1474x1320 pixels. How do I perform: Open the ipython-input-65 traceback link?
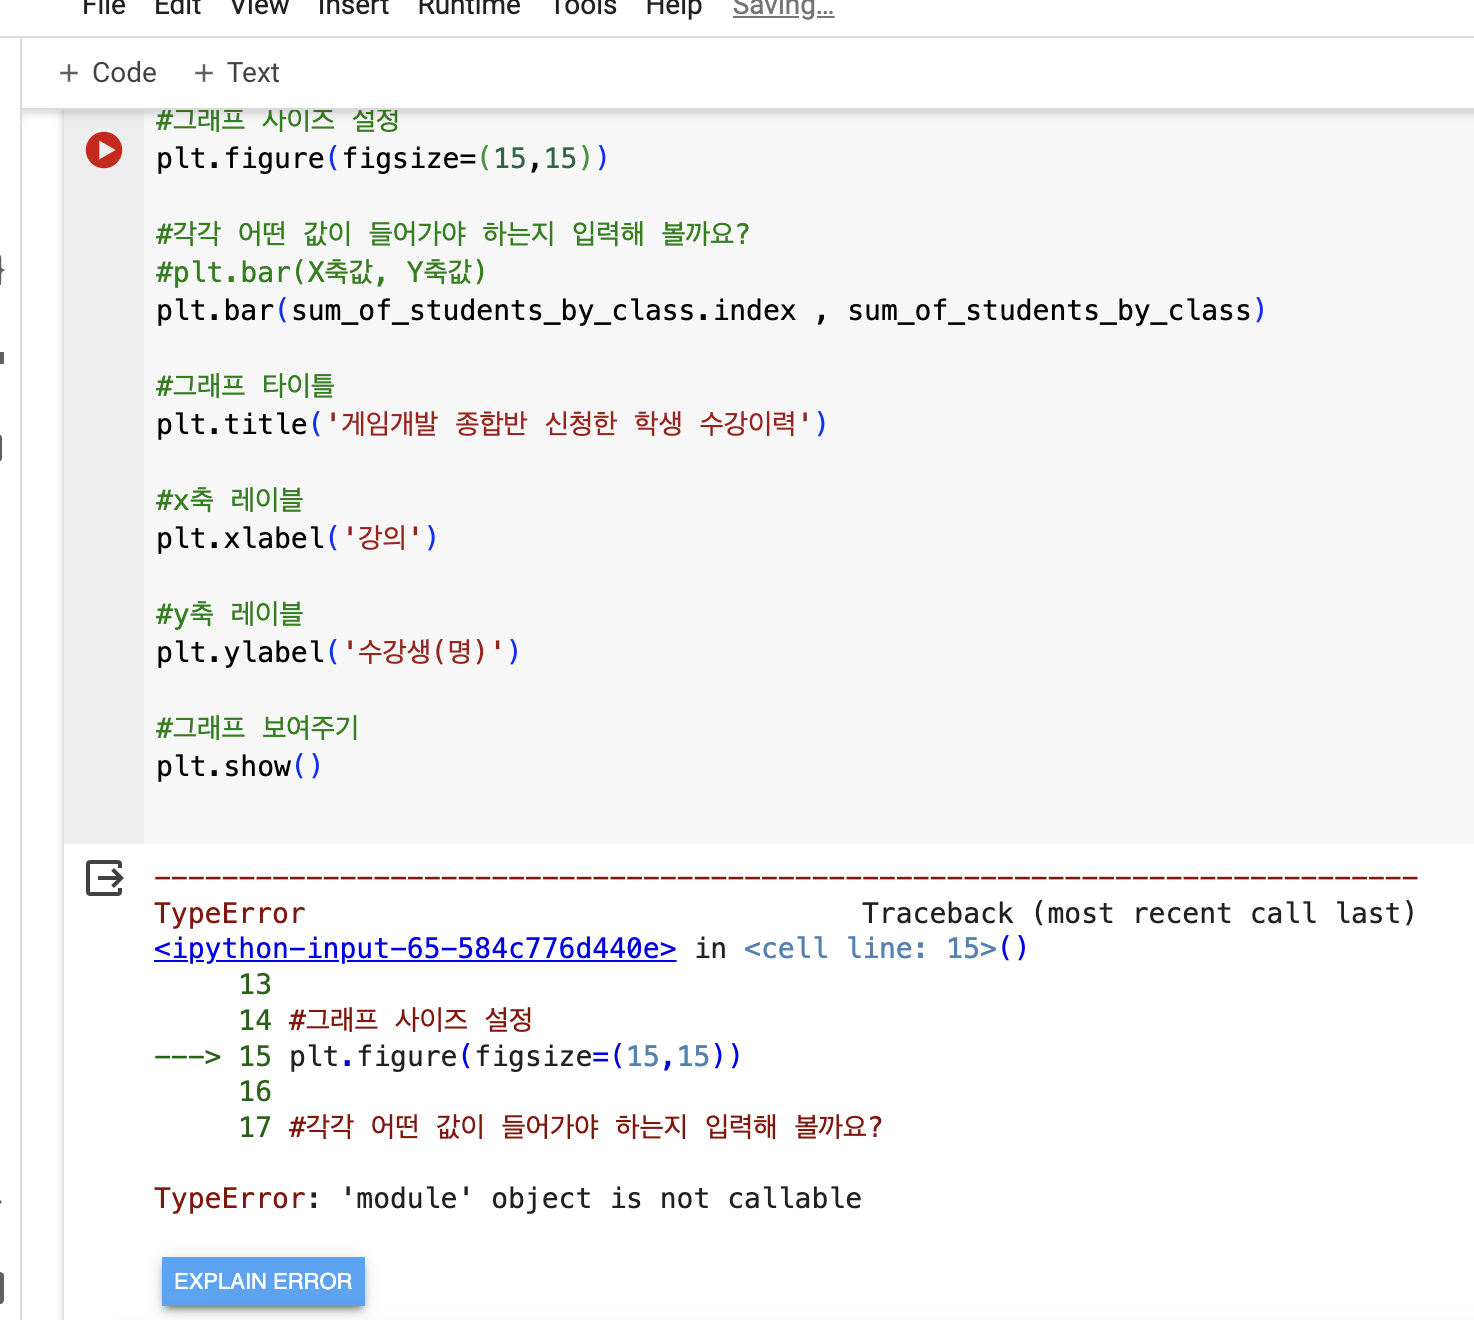click(x=415, y=948)
